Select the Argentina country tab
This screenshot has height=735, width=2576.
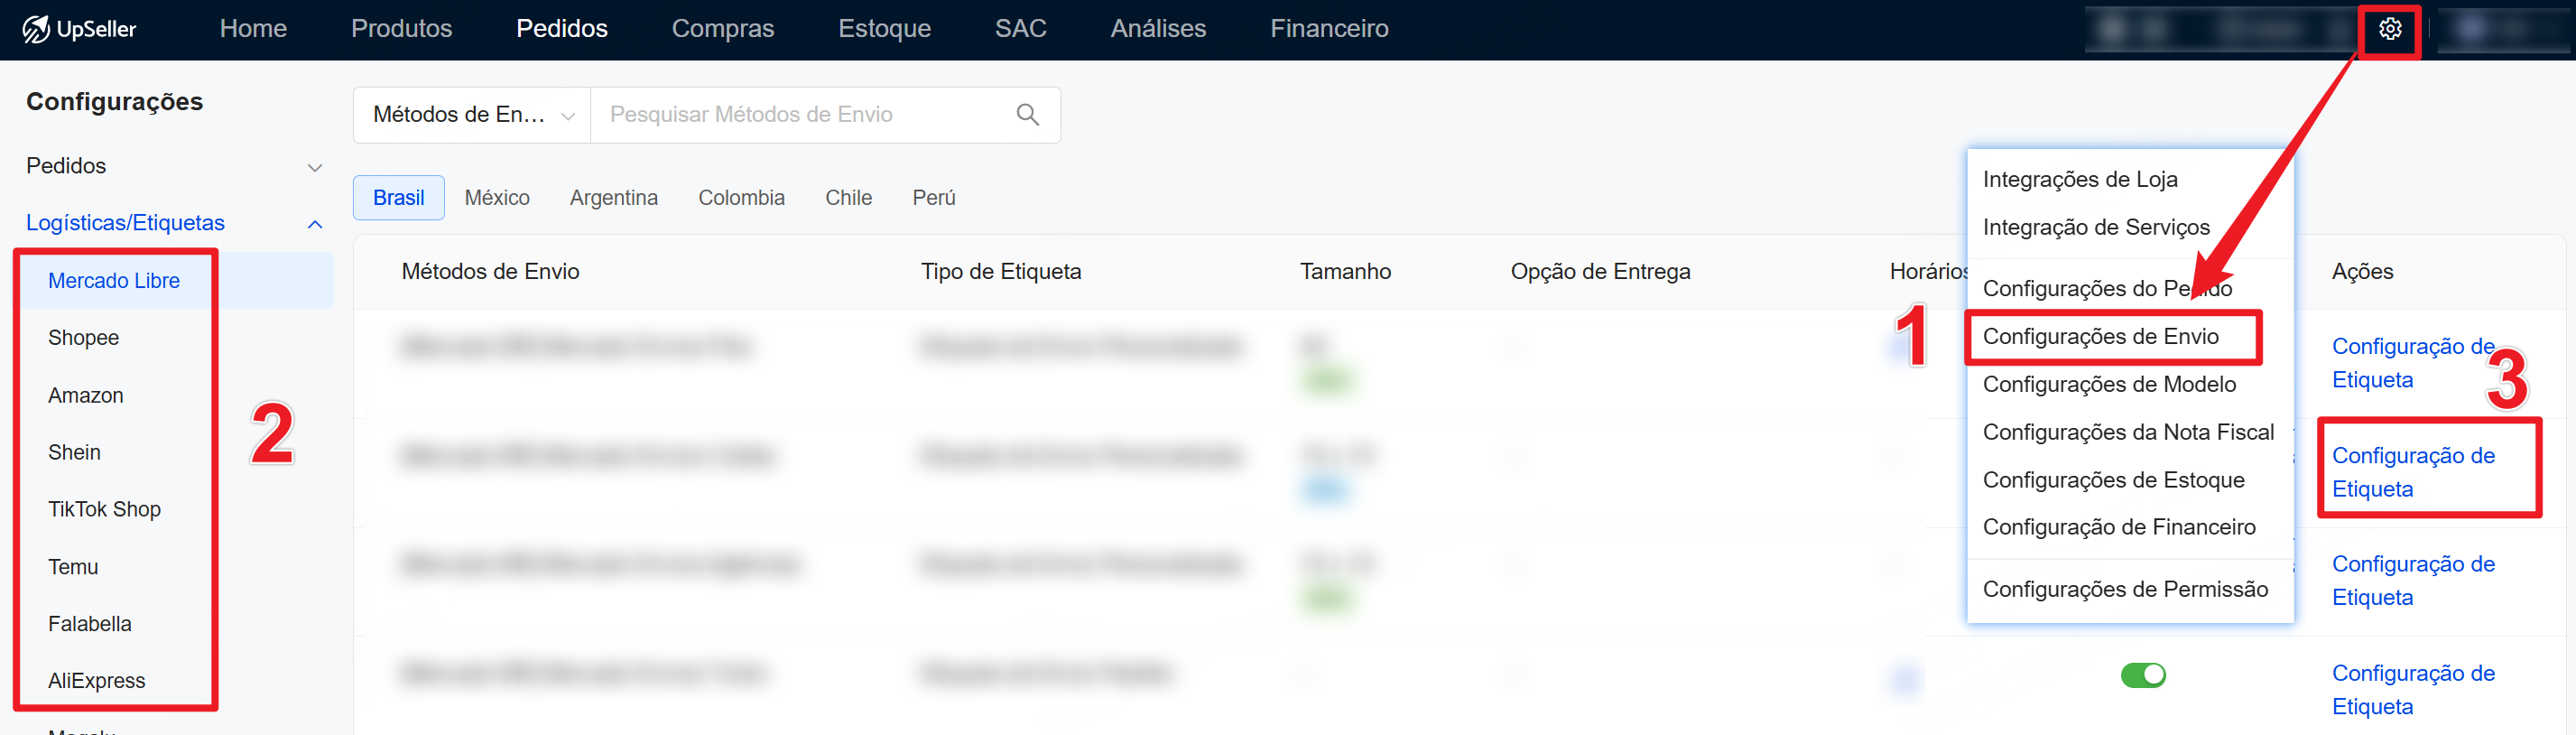click(613, 198)
